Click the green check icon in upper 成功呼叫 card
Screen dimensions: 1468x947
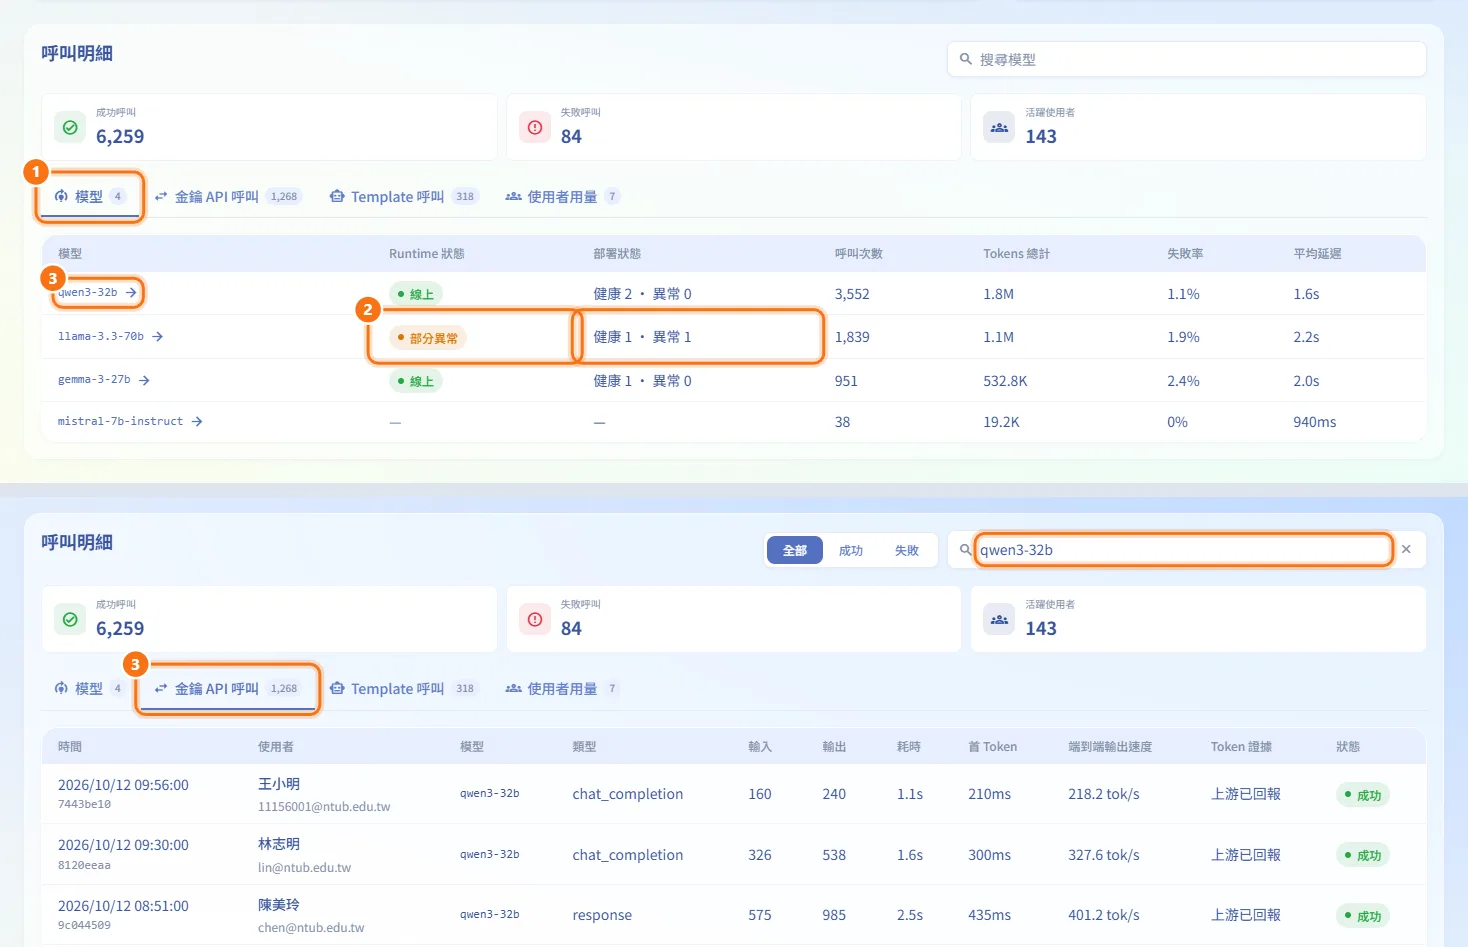70,127
